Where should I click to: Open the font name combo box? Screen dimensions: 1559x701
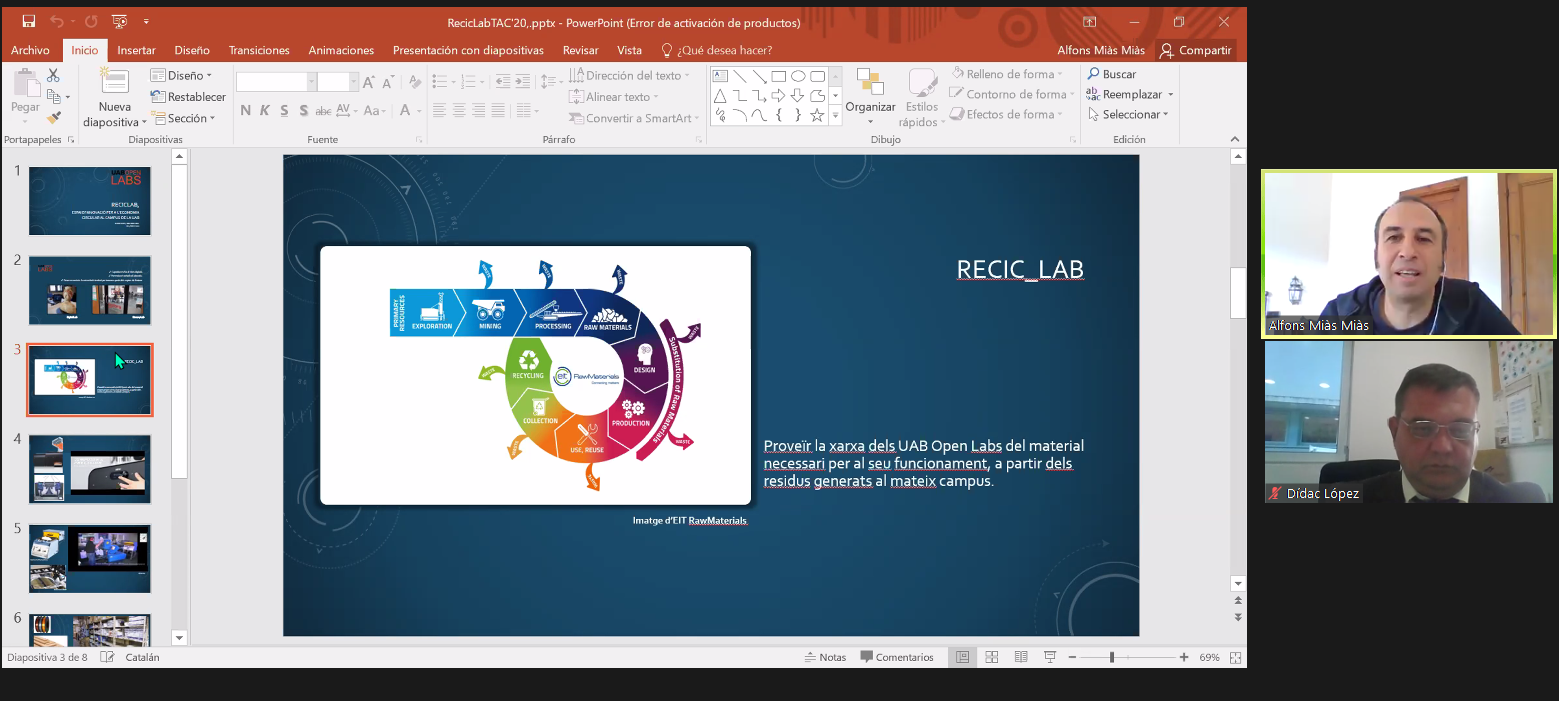tap(276, 82)
